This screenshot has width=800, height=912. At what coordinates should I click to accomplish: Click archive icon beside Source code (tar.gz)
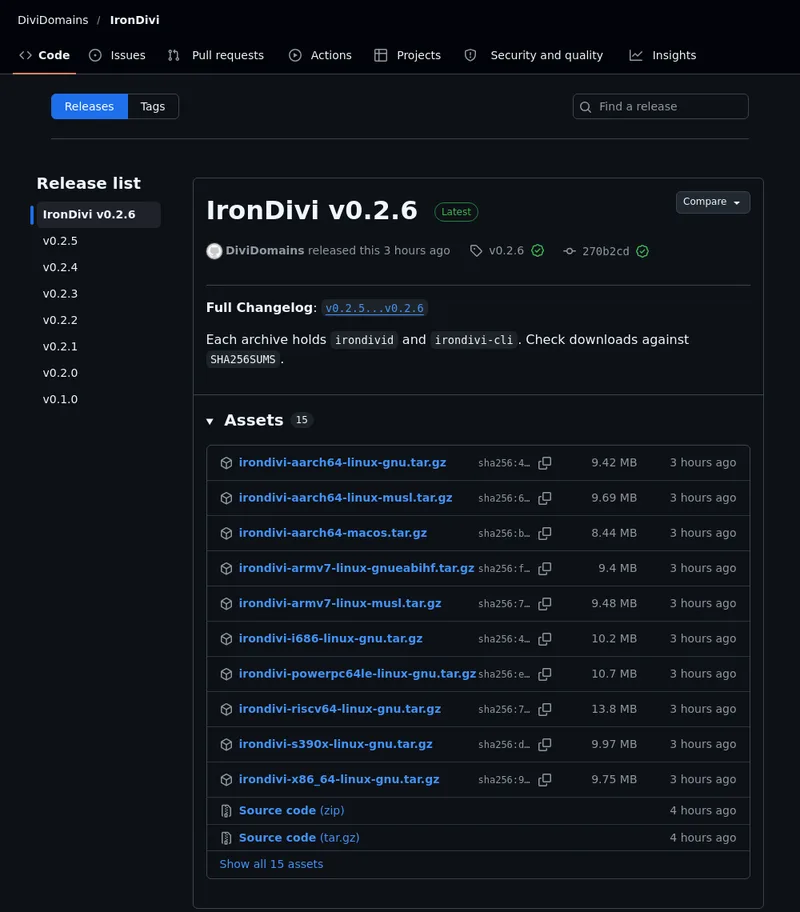[x=226, y=838]
